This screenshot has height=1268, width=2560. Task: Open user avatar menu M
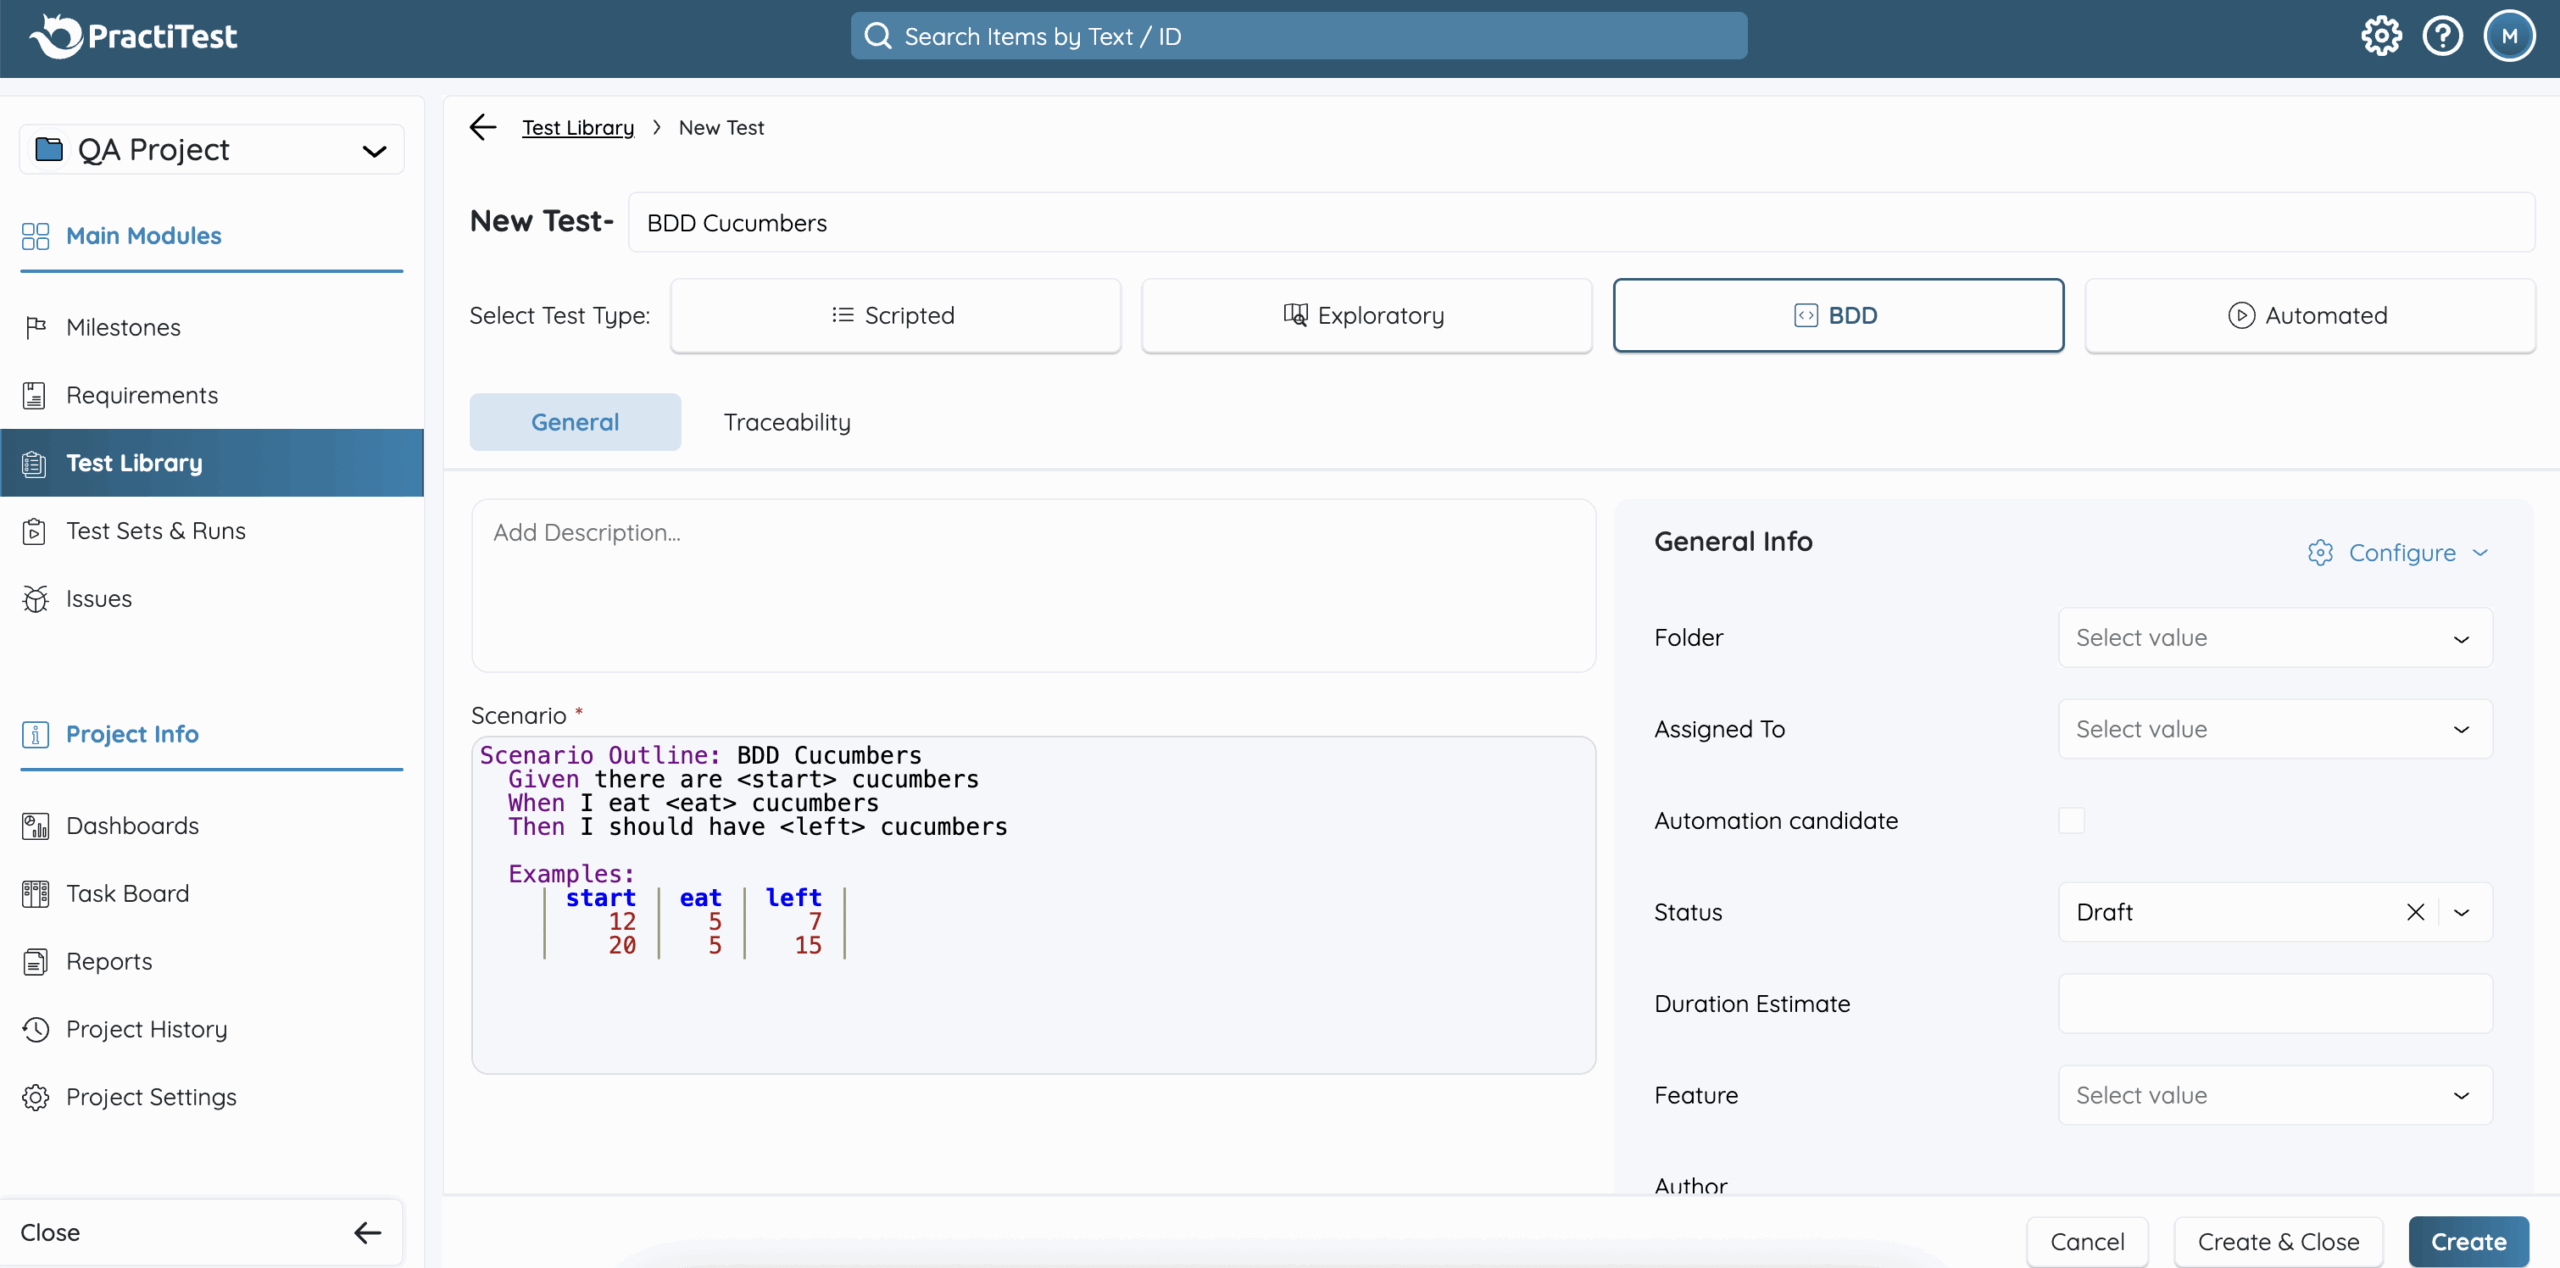(x=2508, y=37)
